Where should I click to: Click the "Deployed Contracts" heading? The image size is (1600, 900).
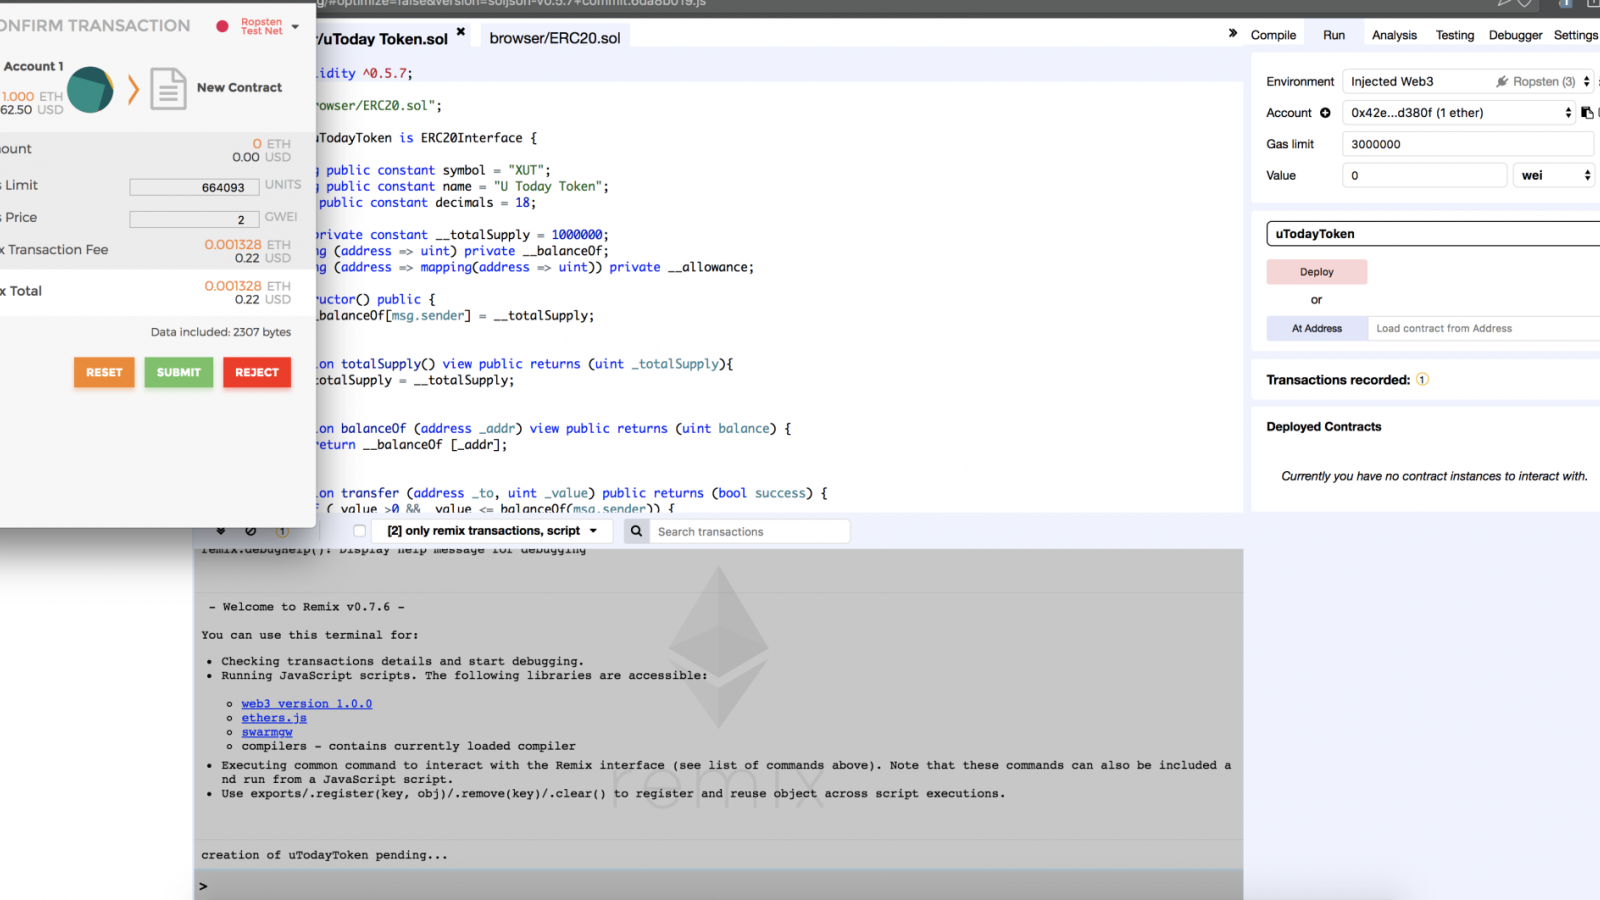coord(1323,427)
